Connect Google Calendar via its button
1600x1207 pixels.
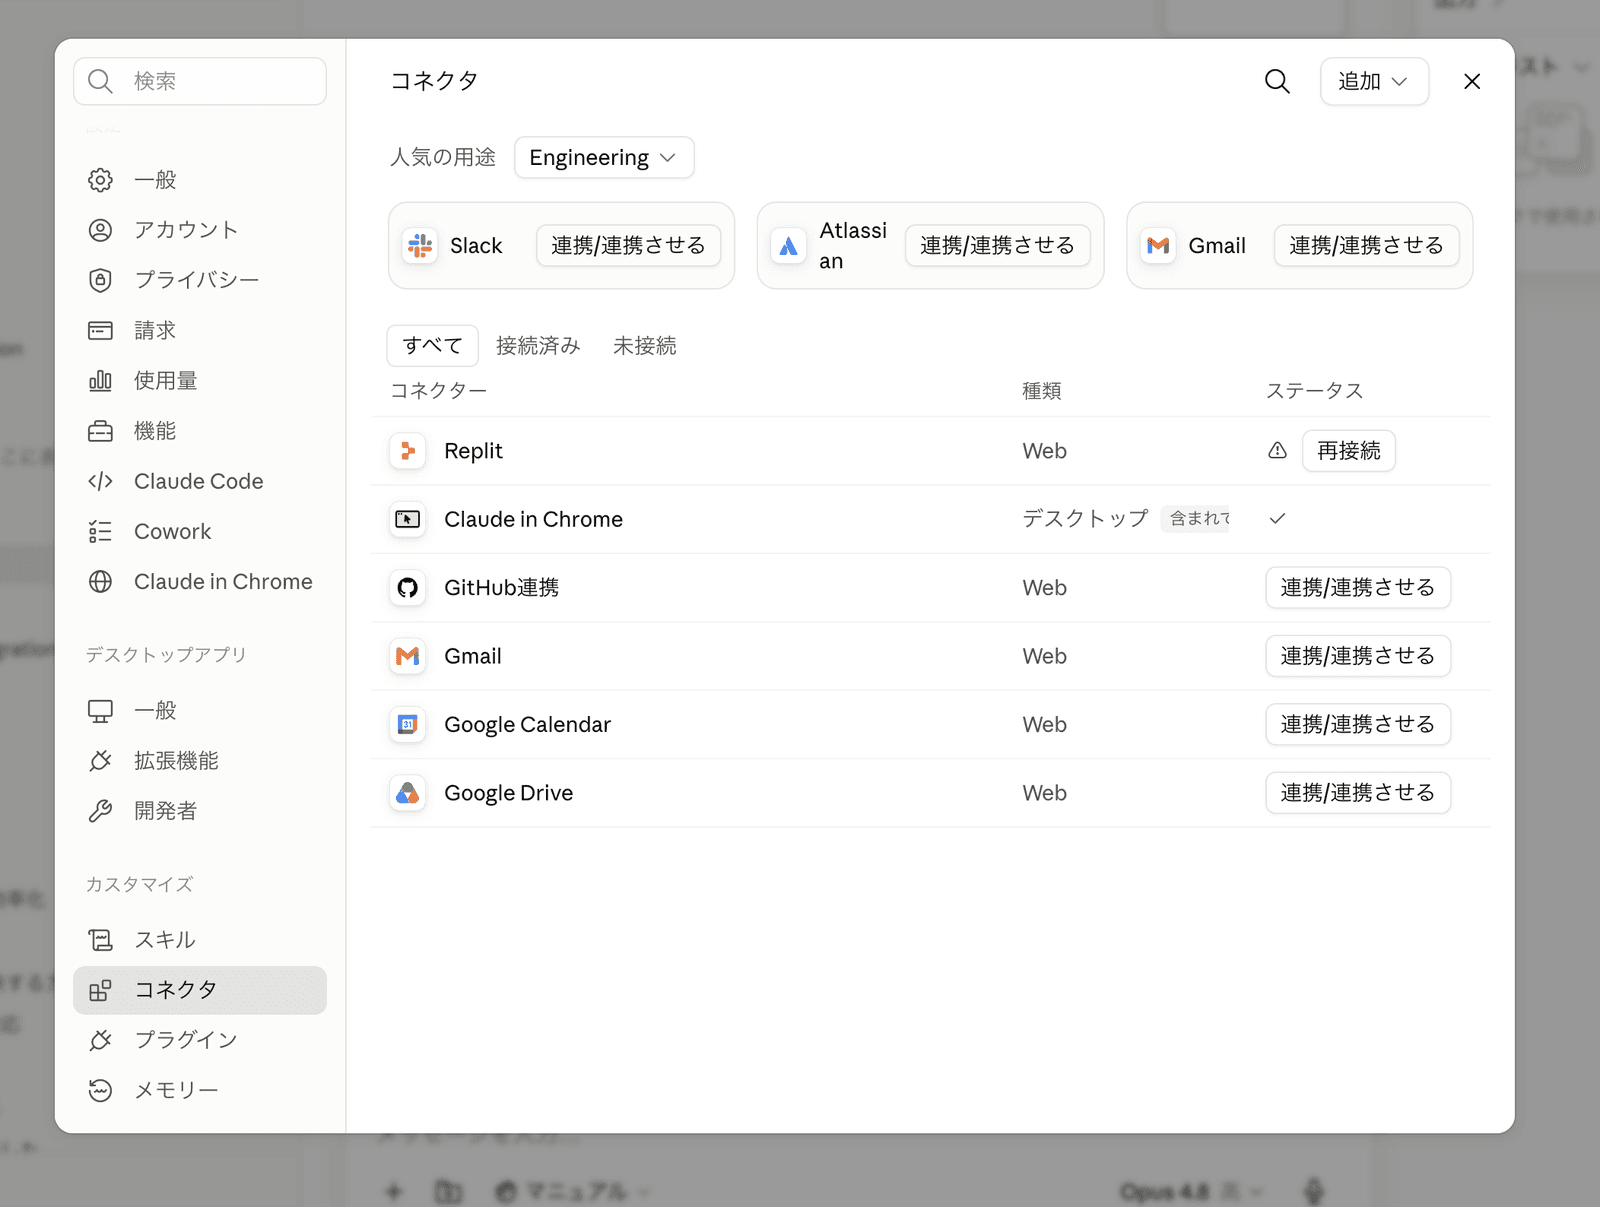(x=1358, y=724)
